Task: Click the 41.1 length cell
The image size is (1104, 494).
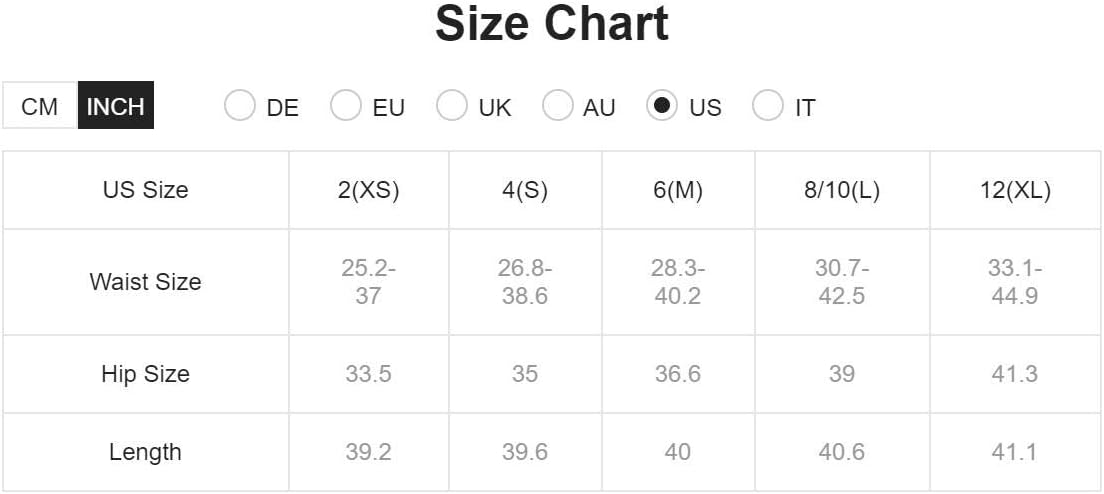Action: (1015, 452)
